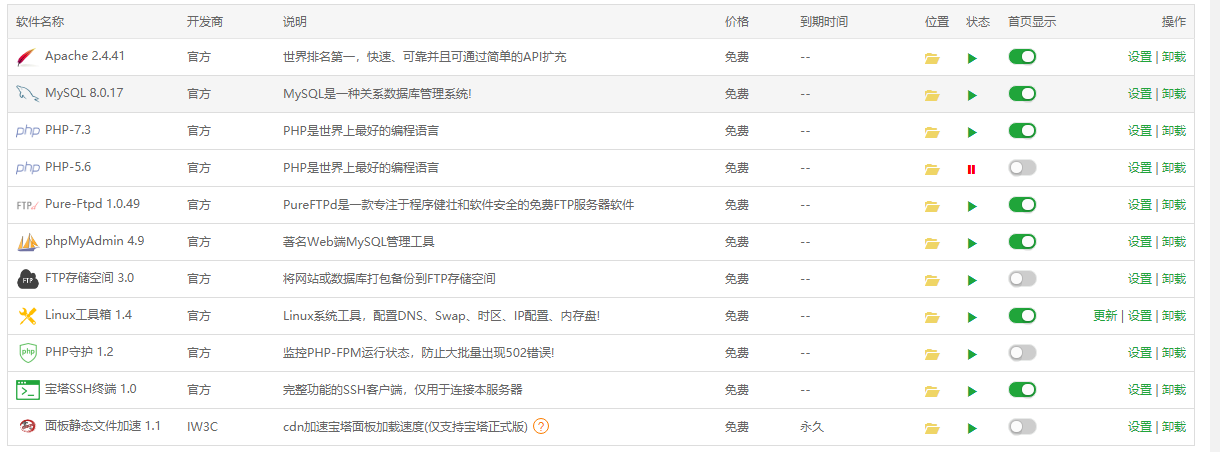This screenshot has width=1220, height=452.
Task: Click 更新 to update Linux工具箱 1.4
Action: pyautogui.click(x=1106, y=316)
